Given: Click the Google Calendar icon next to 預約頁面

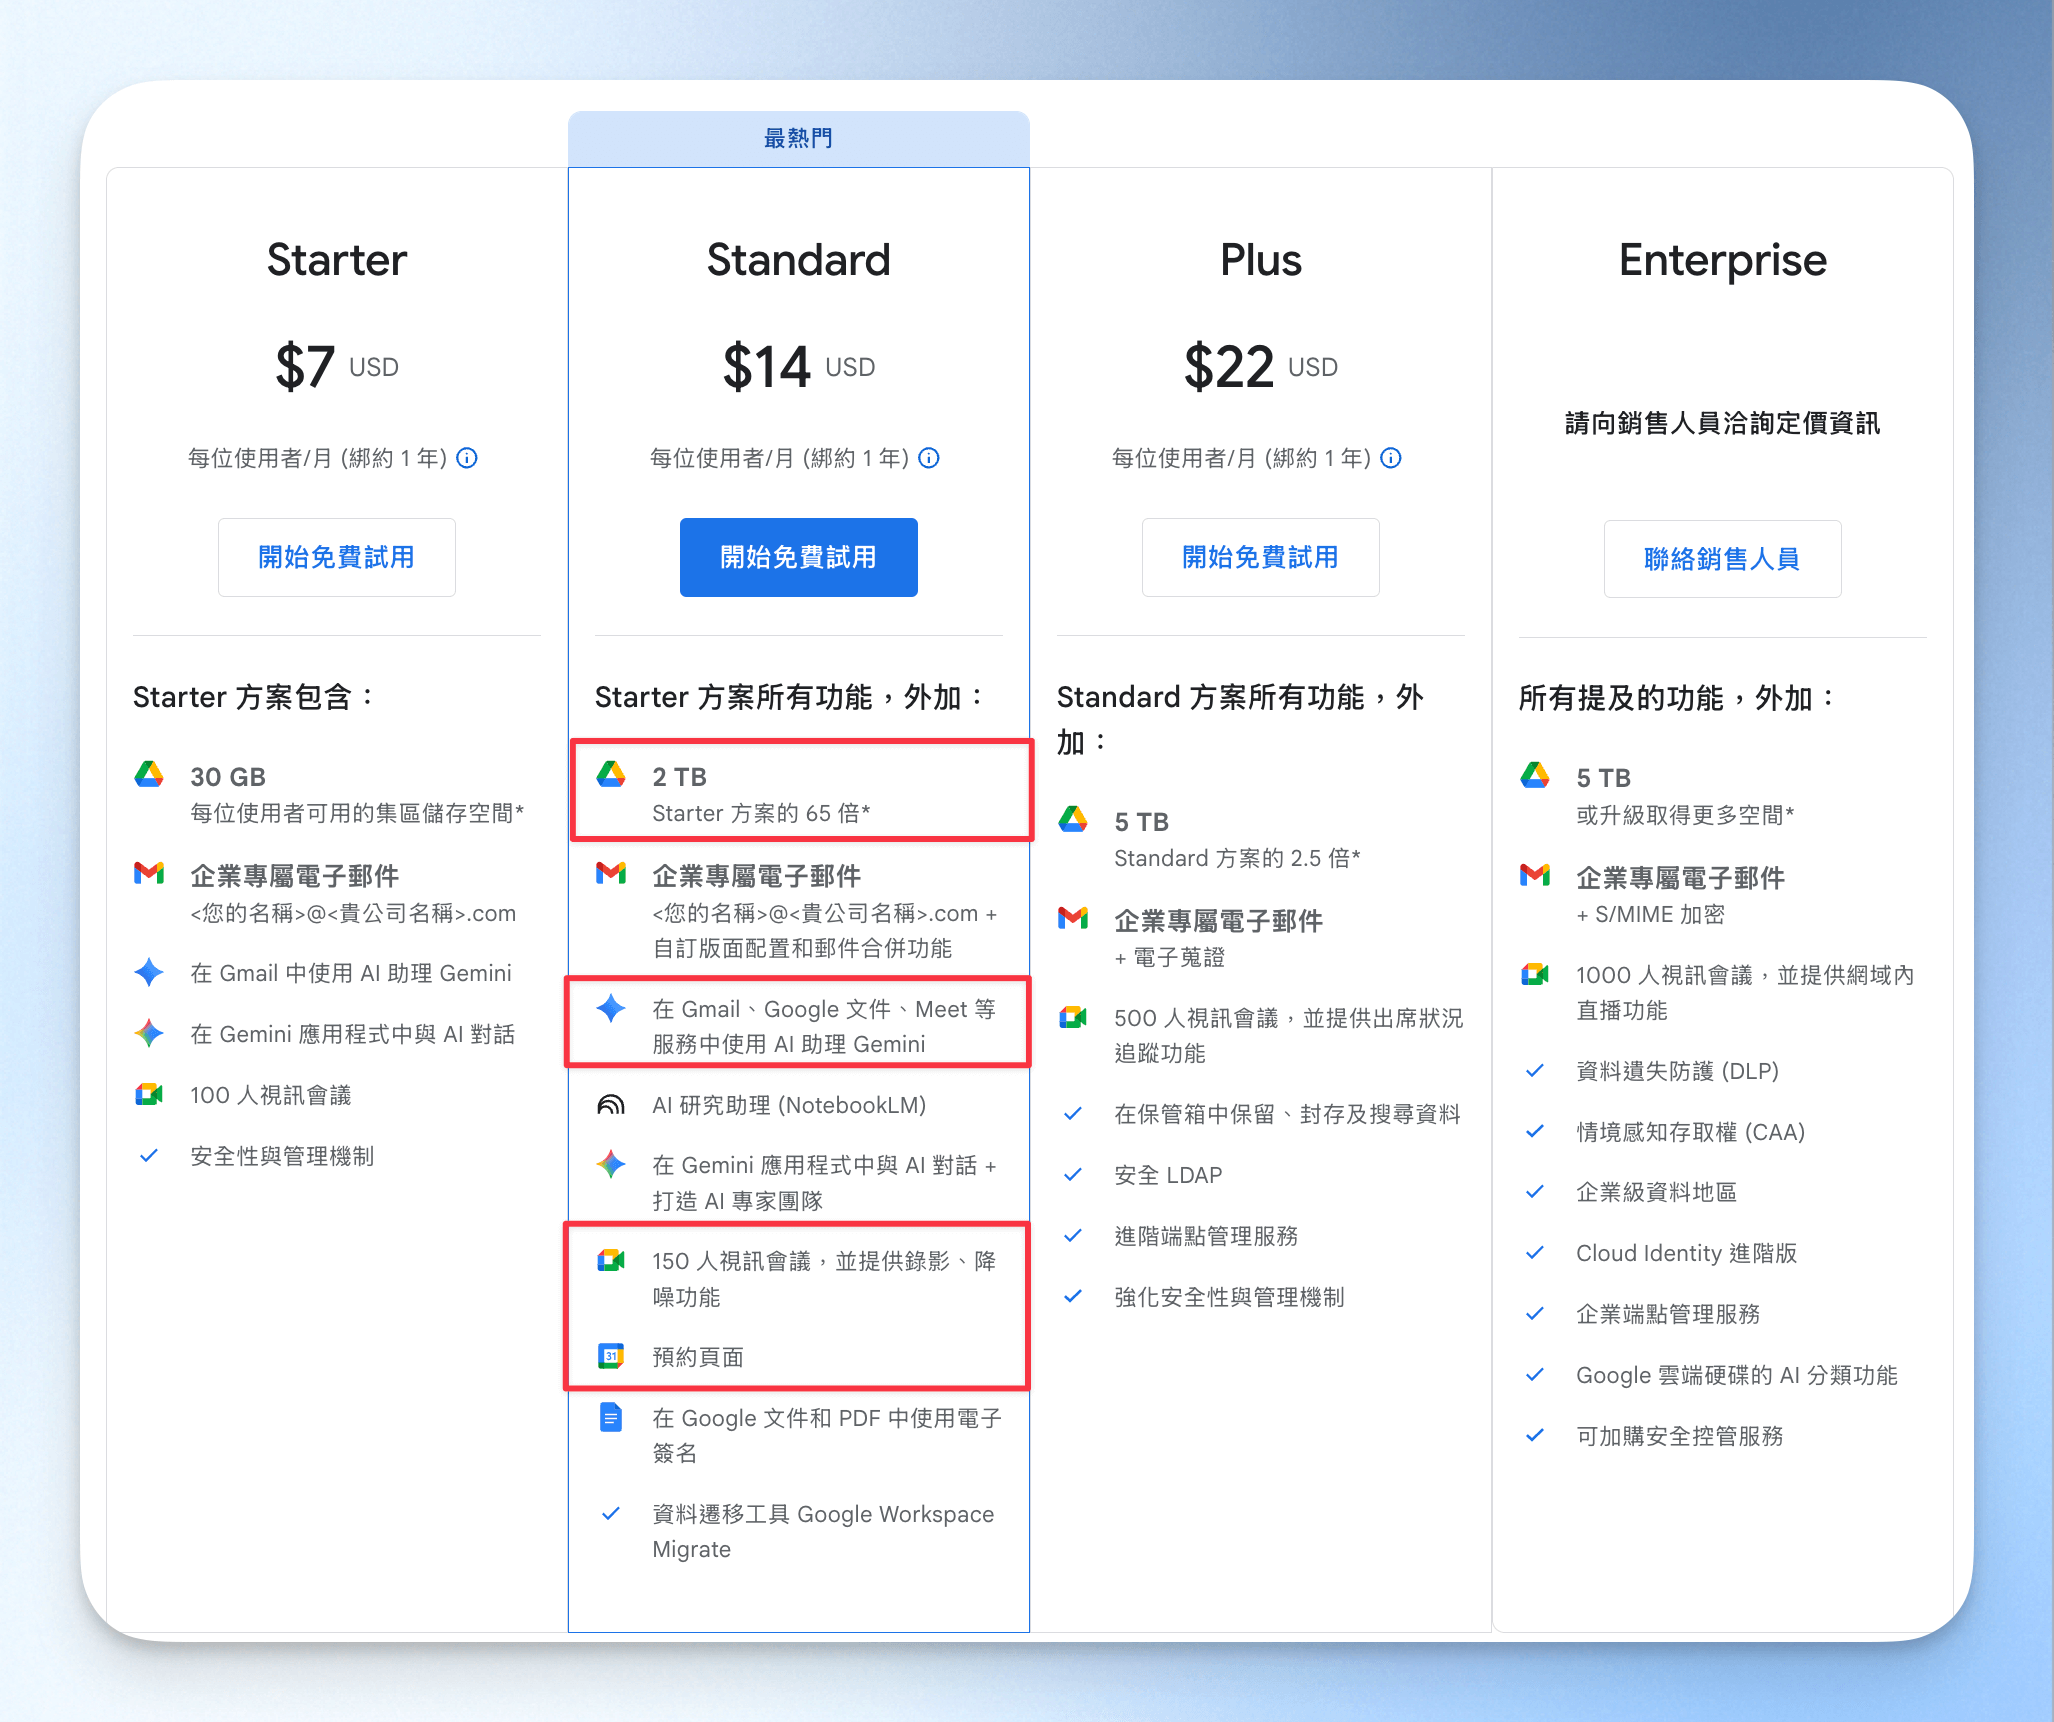Looking at the screenshot, I should [611, 1356].
